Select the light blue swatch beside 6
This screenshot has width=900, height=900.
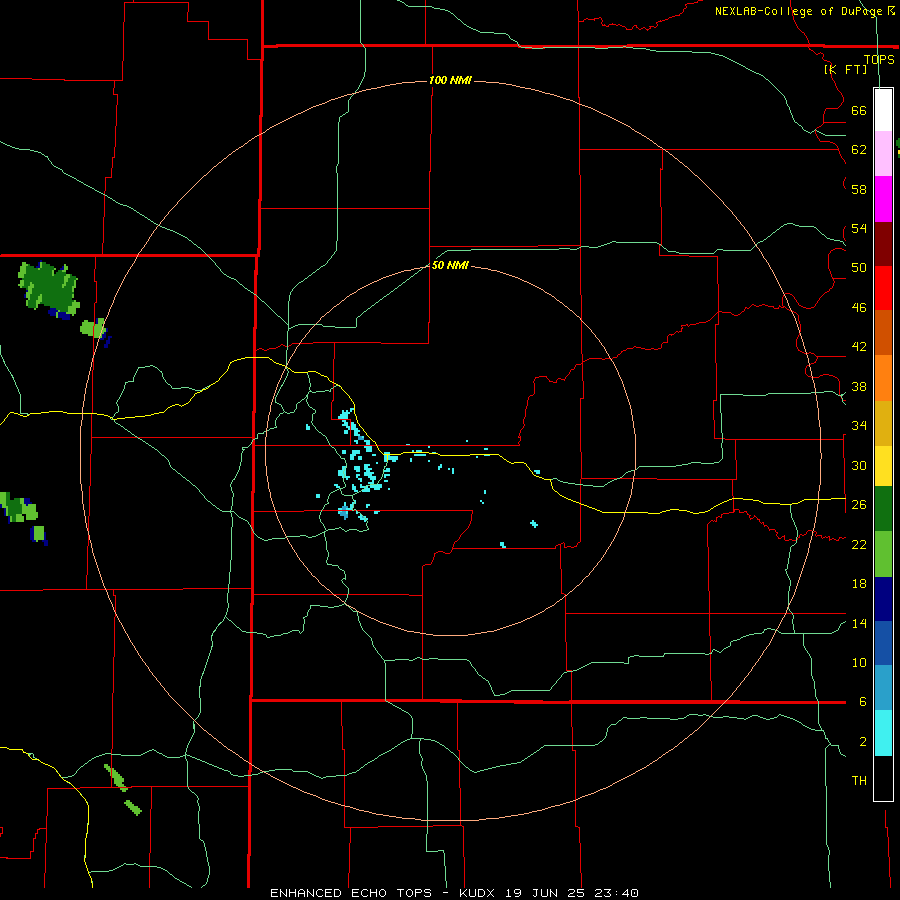tap(883, 688)
